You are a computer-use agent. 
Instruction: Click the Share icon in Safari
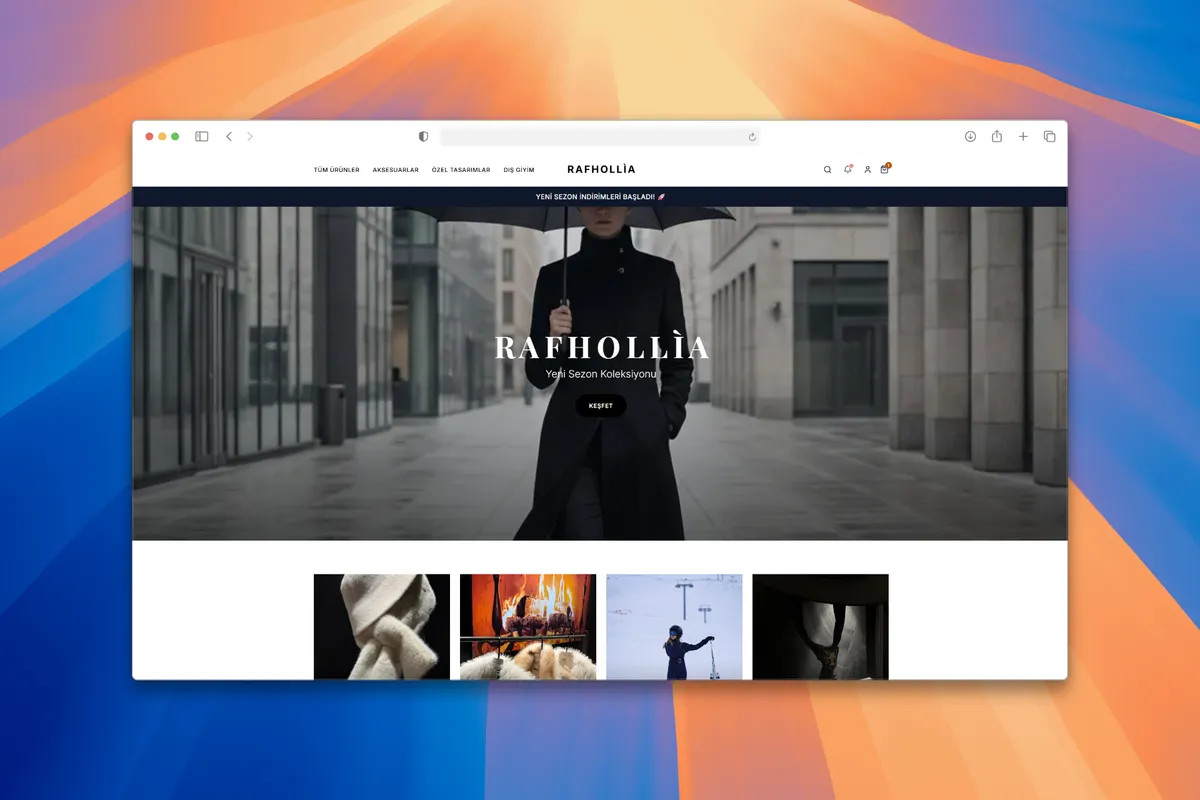click(x=997, y=137)
